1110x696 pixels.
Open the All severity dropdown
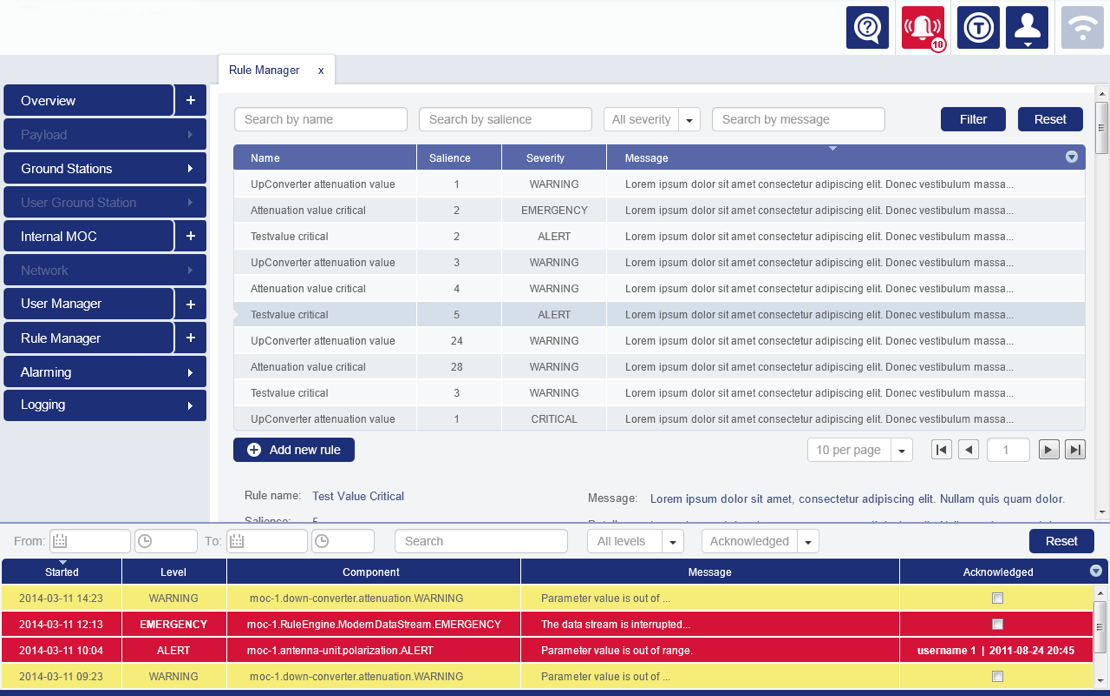point(689,120)
